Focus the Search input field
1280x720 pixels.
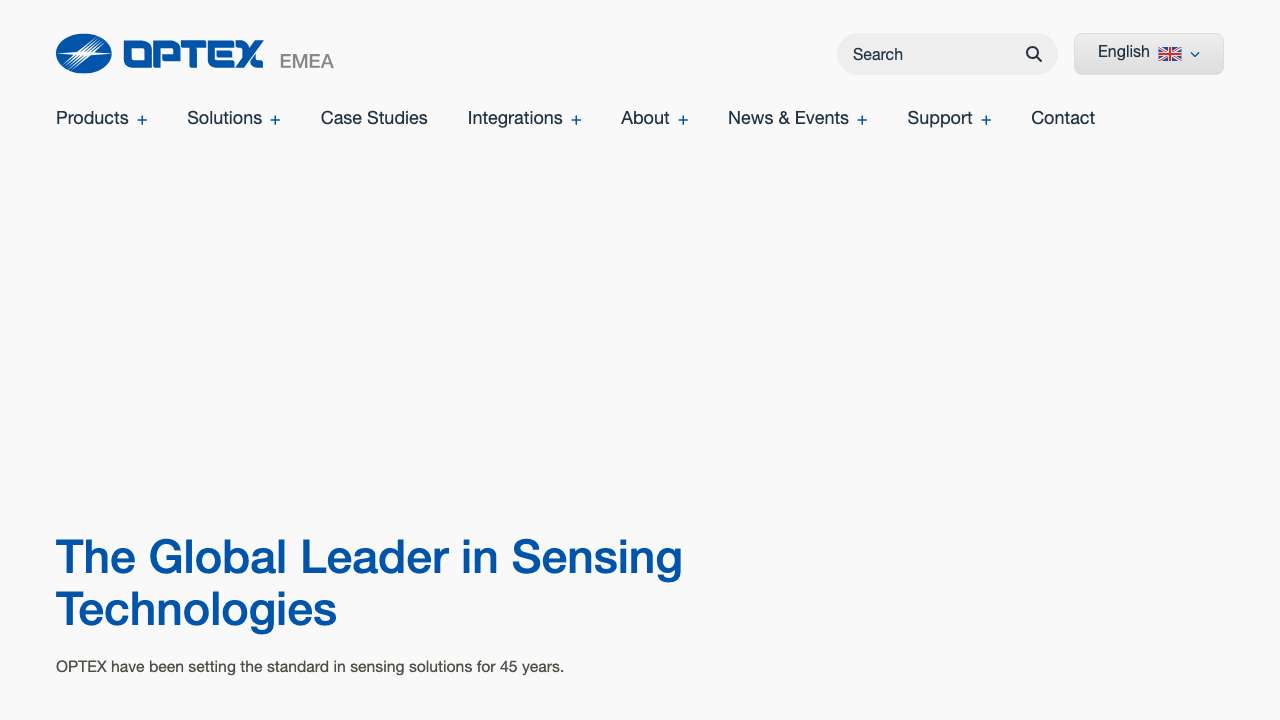(x=930, y=54)
